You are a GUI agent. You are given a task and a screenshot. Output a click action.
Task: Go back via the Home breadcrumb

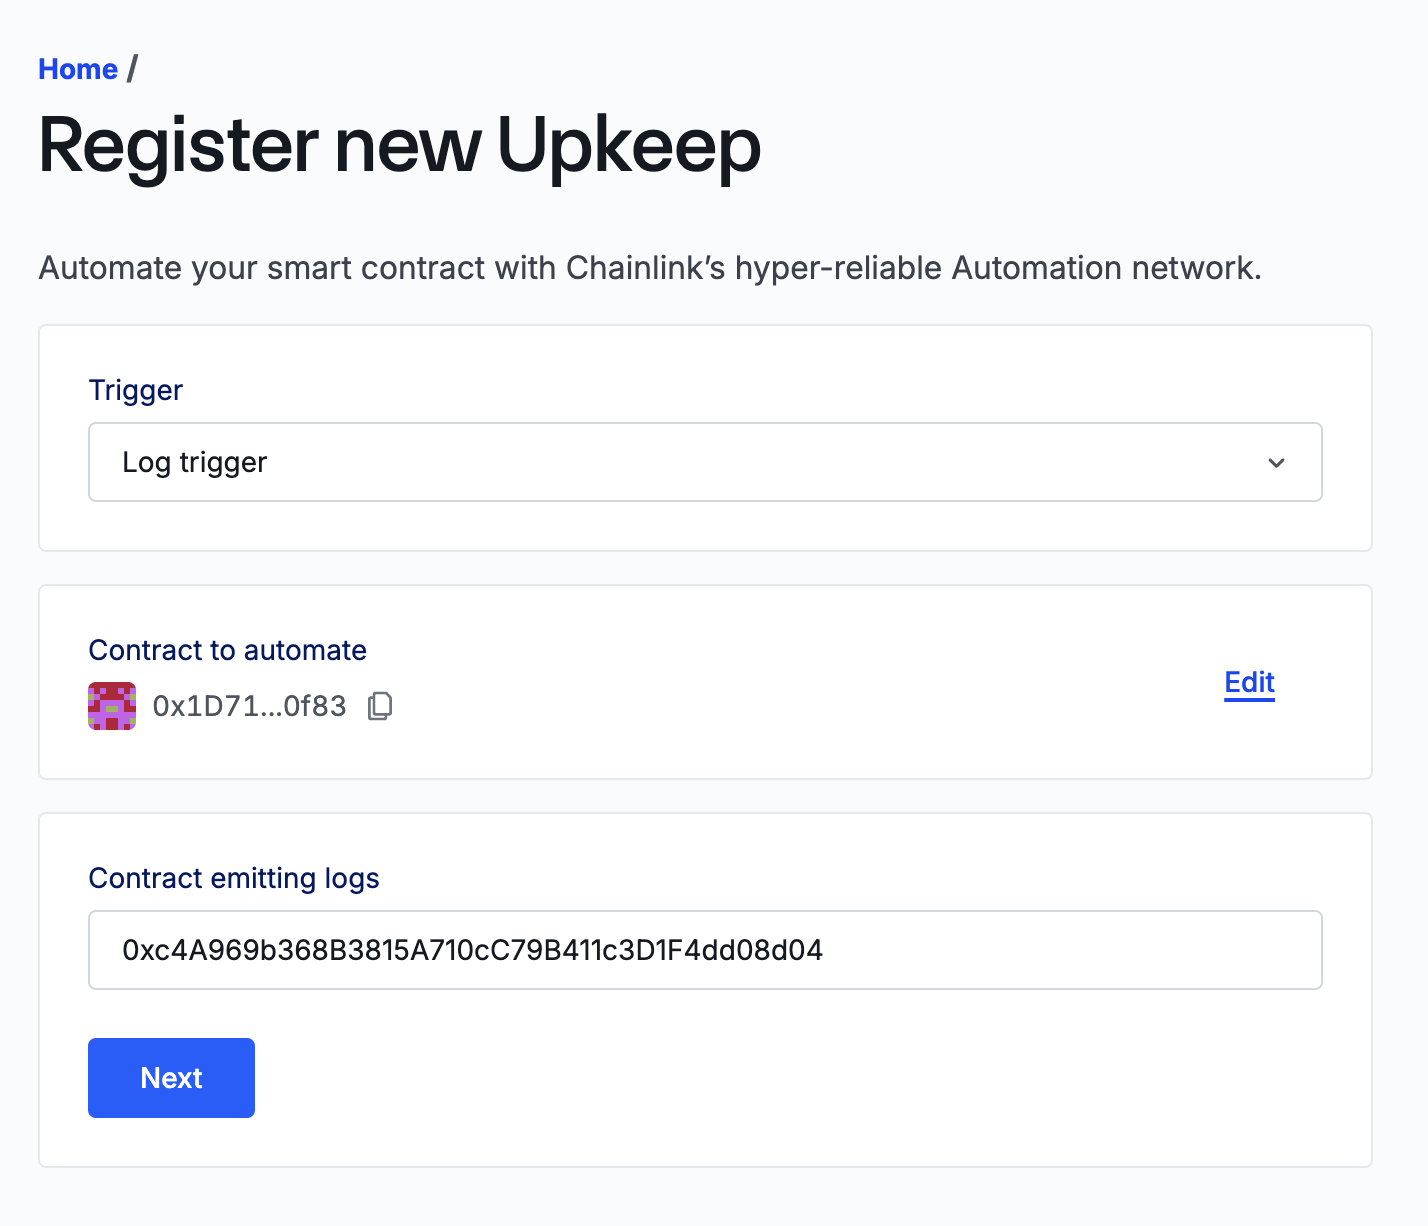pos(78,69)
